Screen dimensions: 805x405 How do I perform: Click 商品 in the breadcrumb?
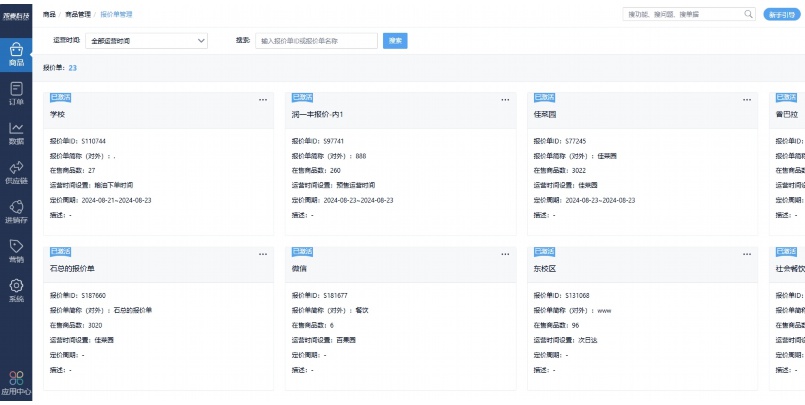tap(49, 15)
